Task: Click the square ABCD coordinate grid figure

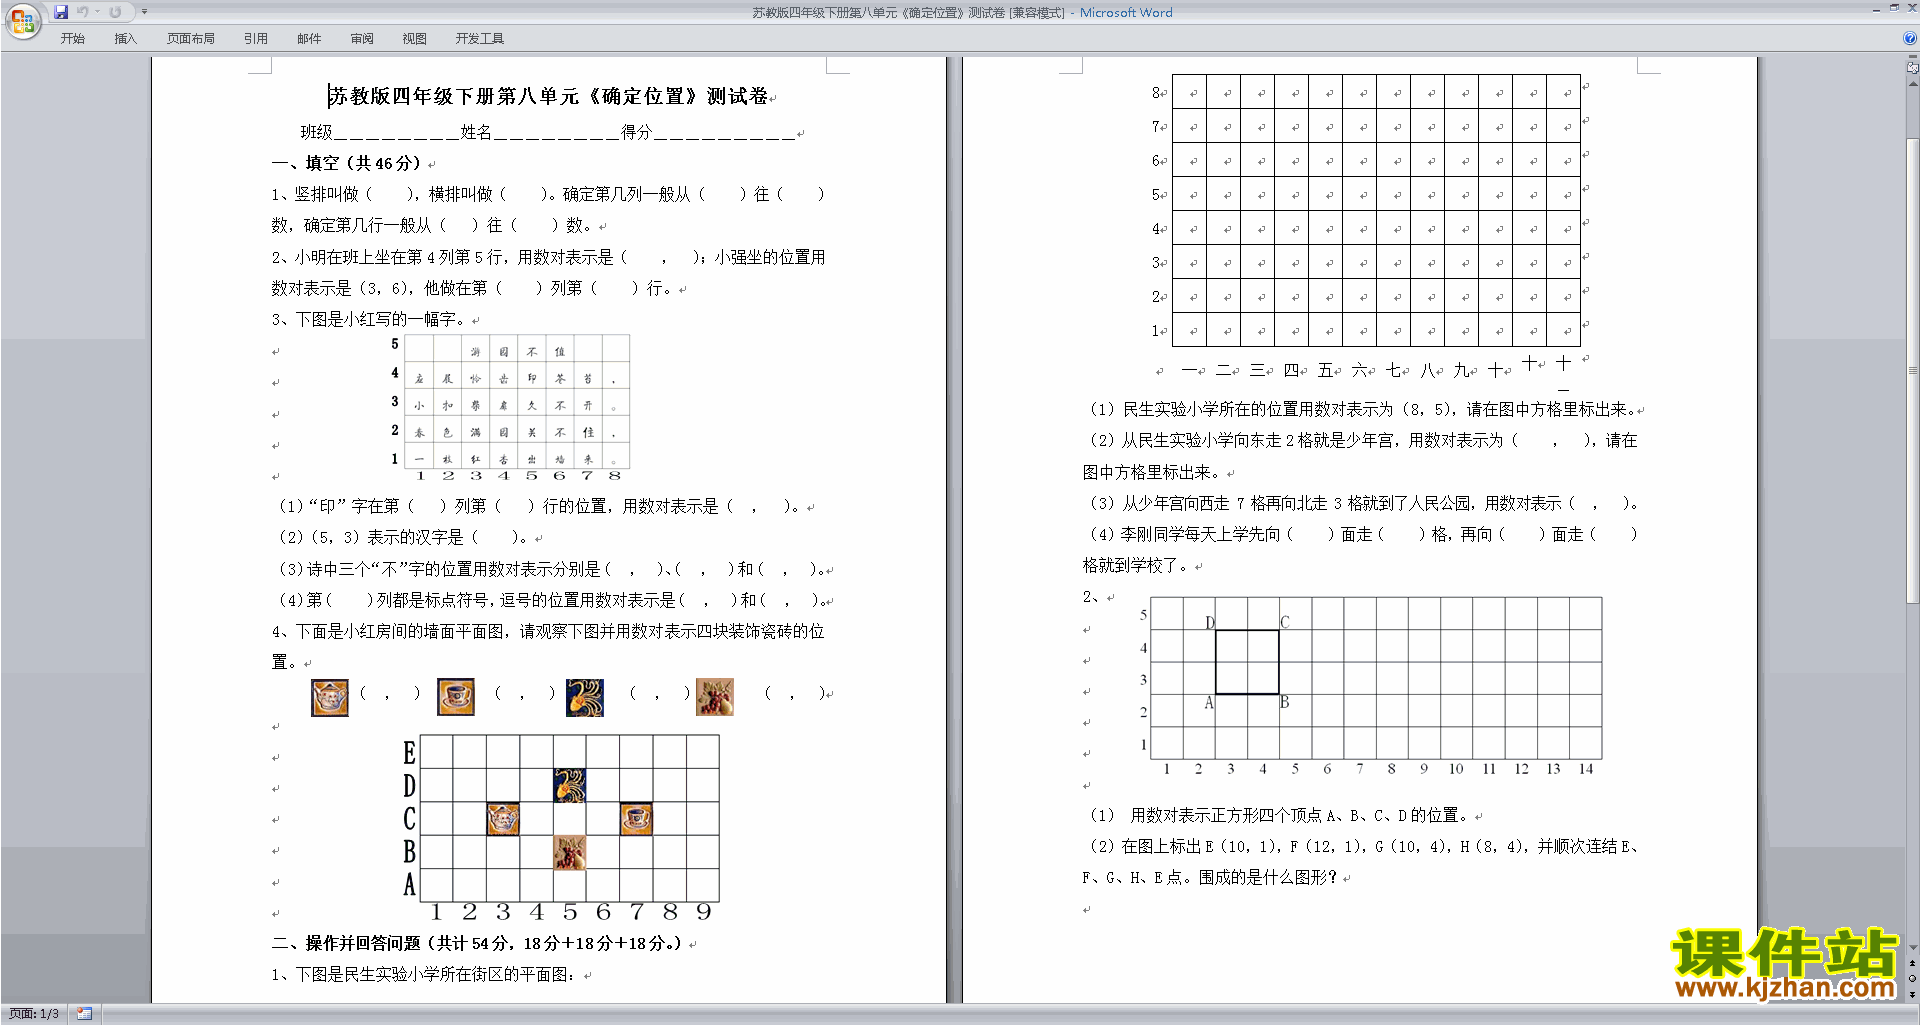Action: click(x=1370, y=686)
